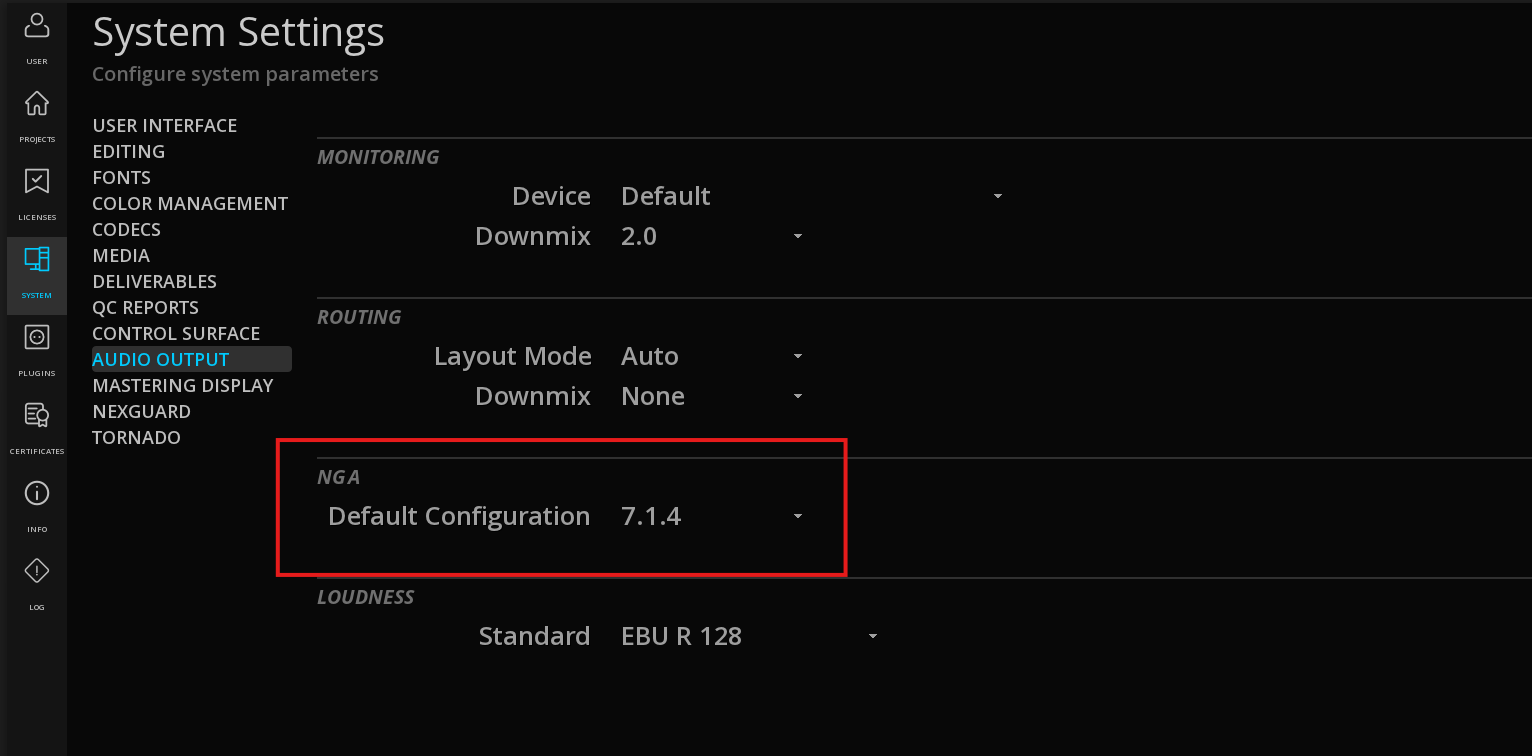Viewport: 1532px width, 756px height.
Task: Select the System monitor icon
Action: (x=36, y=271)
